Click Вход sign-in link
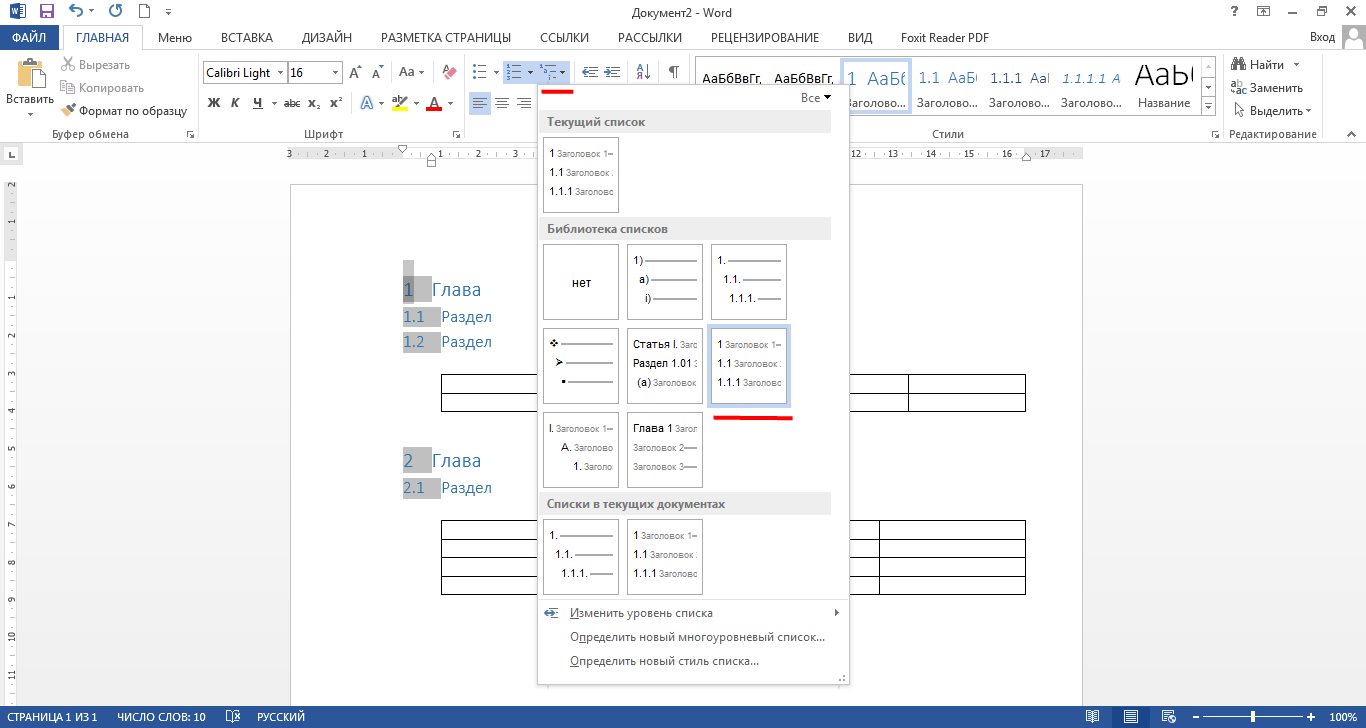Image resolution: width=1366 pixels, height=728 pixels. 1322,37
